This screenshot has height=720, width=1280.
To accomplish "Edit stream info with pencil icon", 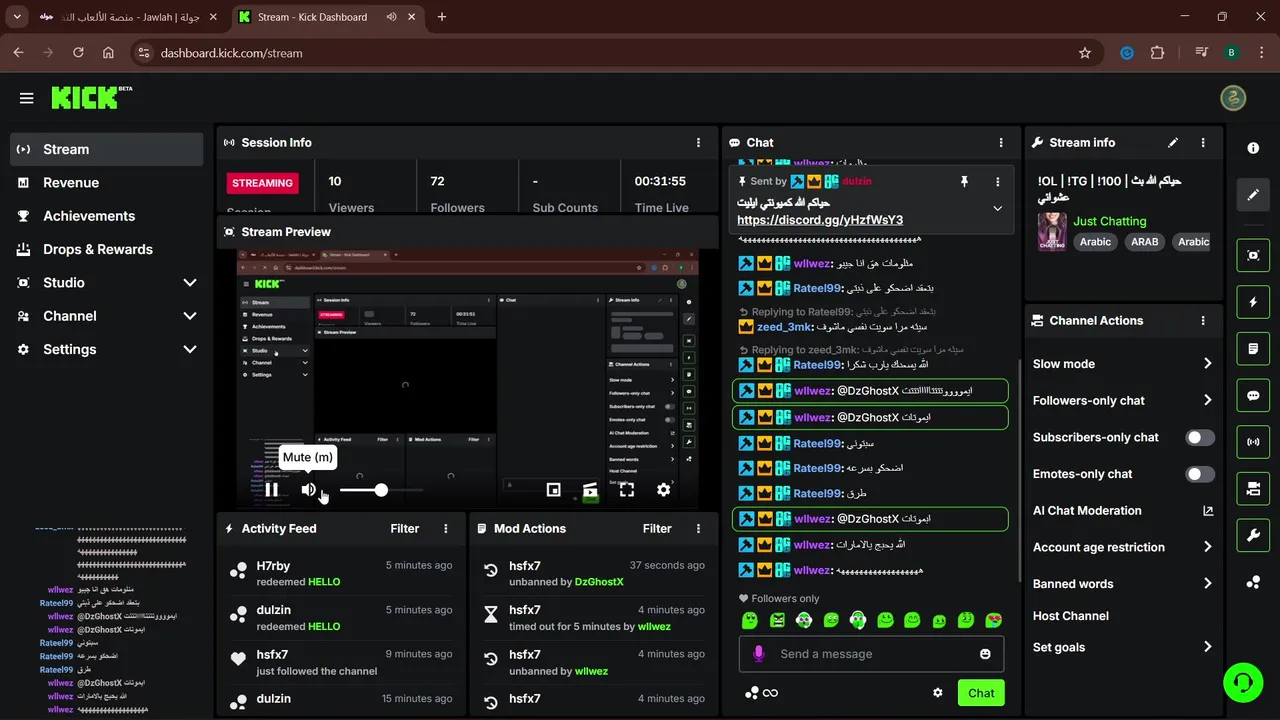I will pyautogui.click(x=1173, y=143).
